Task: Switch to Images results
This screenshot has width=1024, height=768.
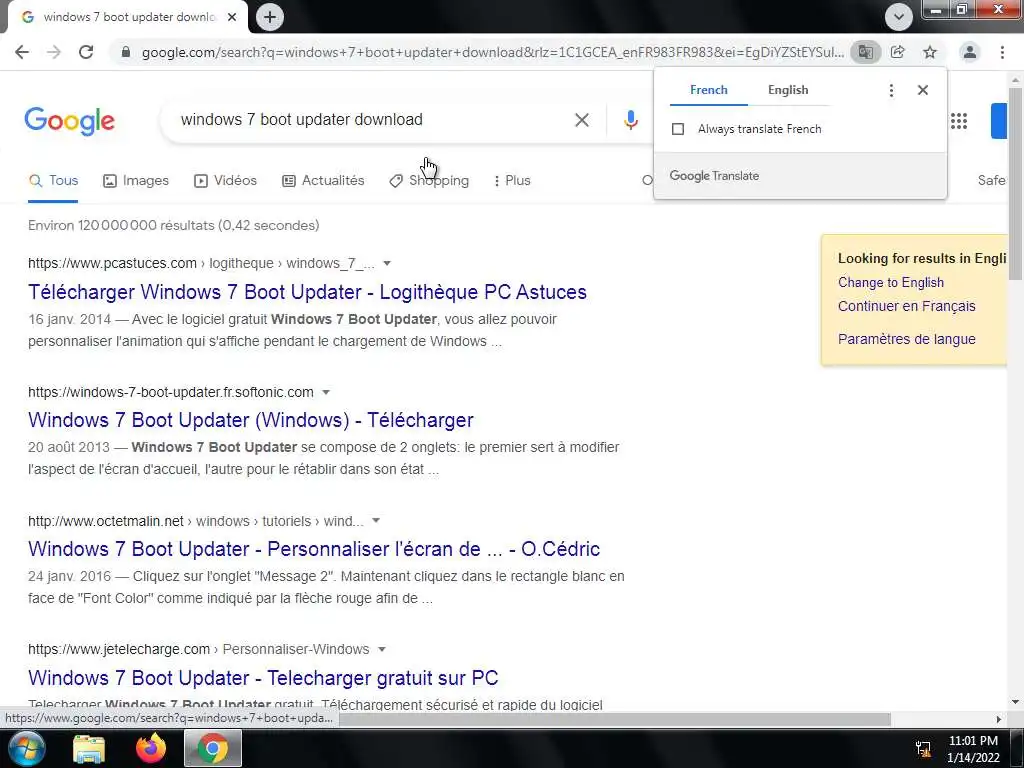Action: pyautogui.click(x=136, y=181)
